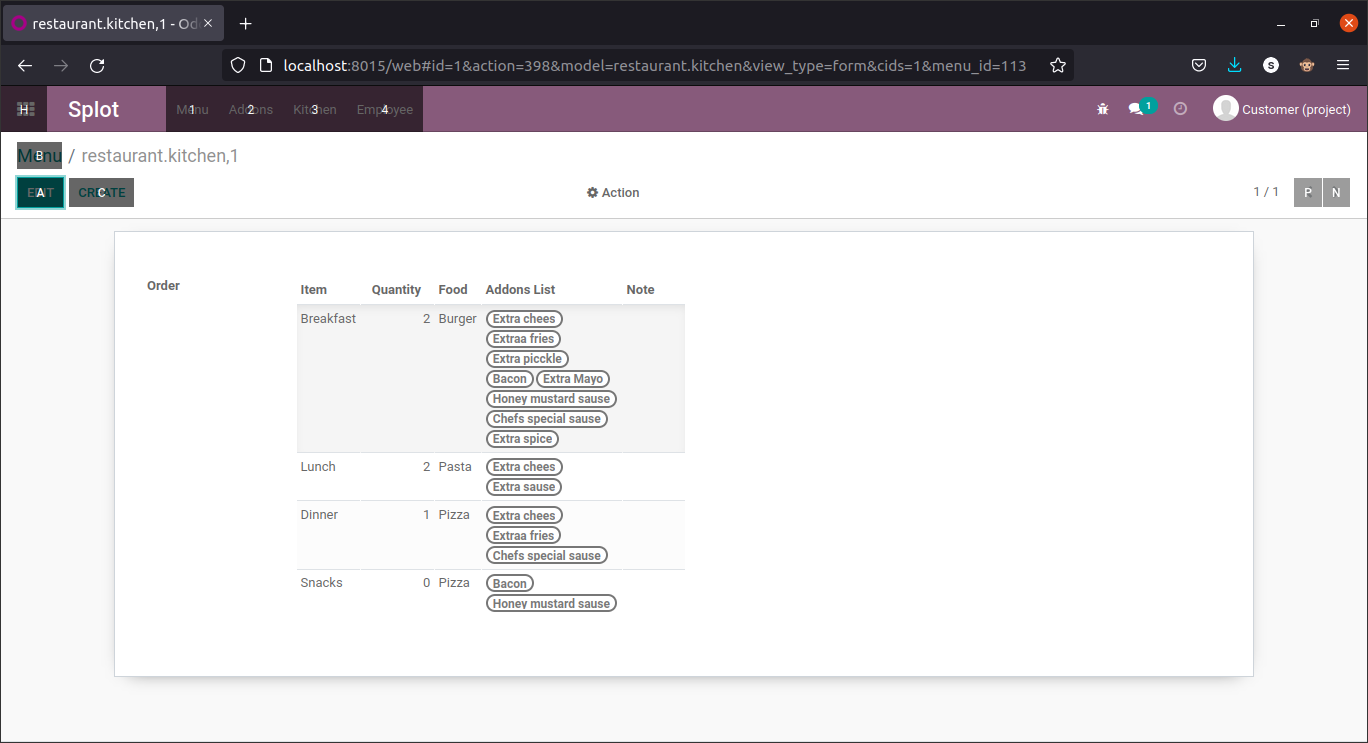This screenshot has width=1368, height=743.
Task: Open the Addons menu item
Action: (x=250, y=109)
